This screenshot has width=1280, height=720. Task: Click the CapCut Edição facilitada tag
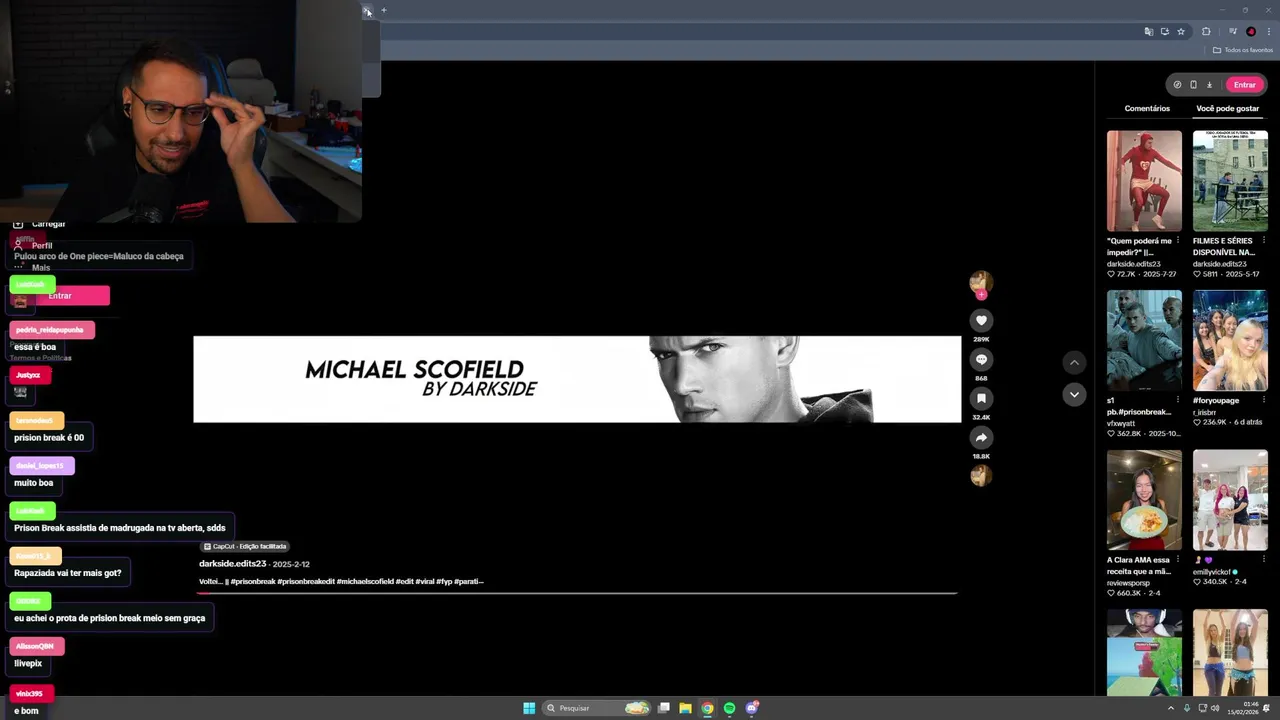tap(245, 546)
